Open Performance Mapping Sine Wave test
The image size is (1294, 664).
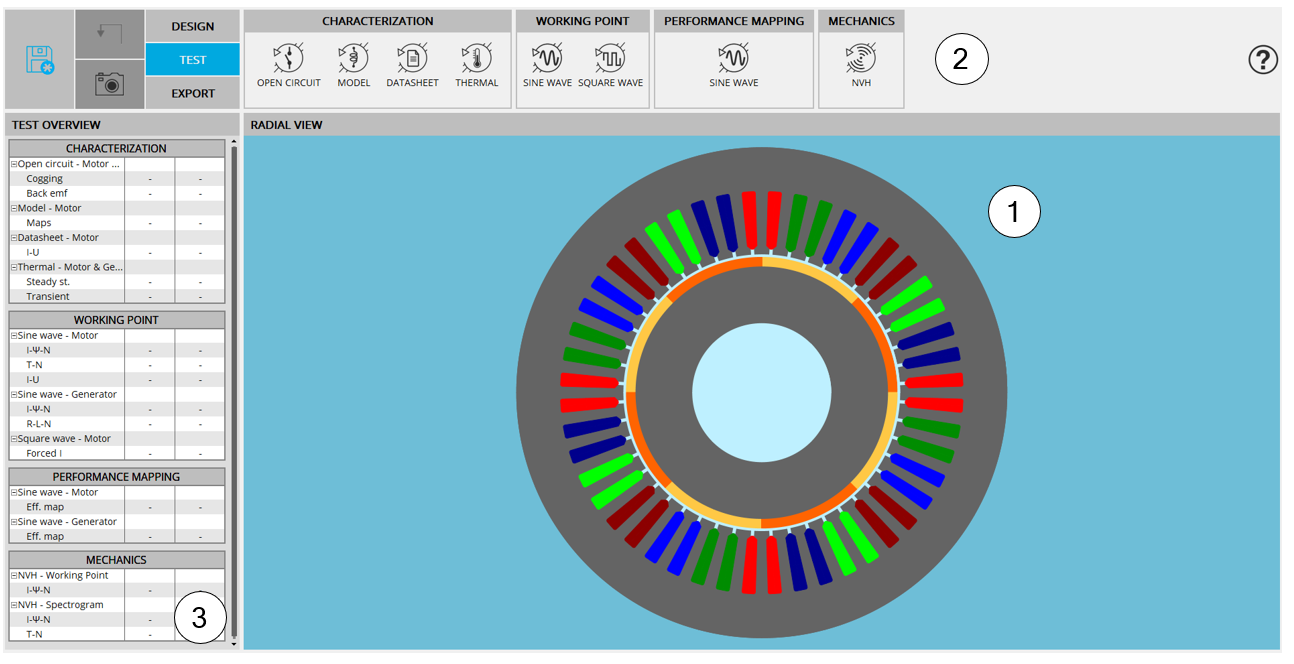coord(733,60)
